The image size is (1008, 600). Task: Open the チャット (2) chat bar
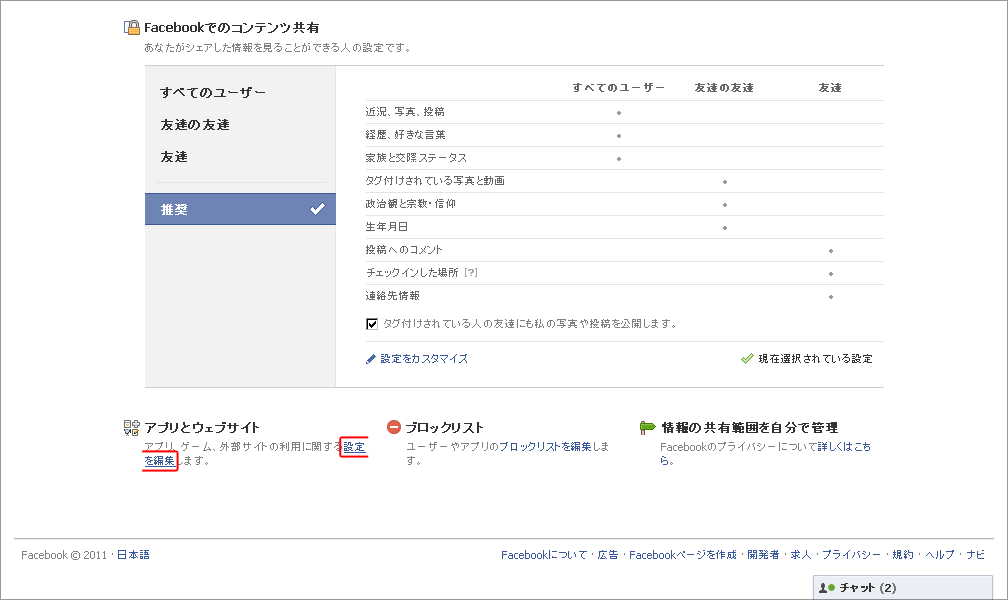click(903, 588)
